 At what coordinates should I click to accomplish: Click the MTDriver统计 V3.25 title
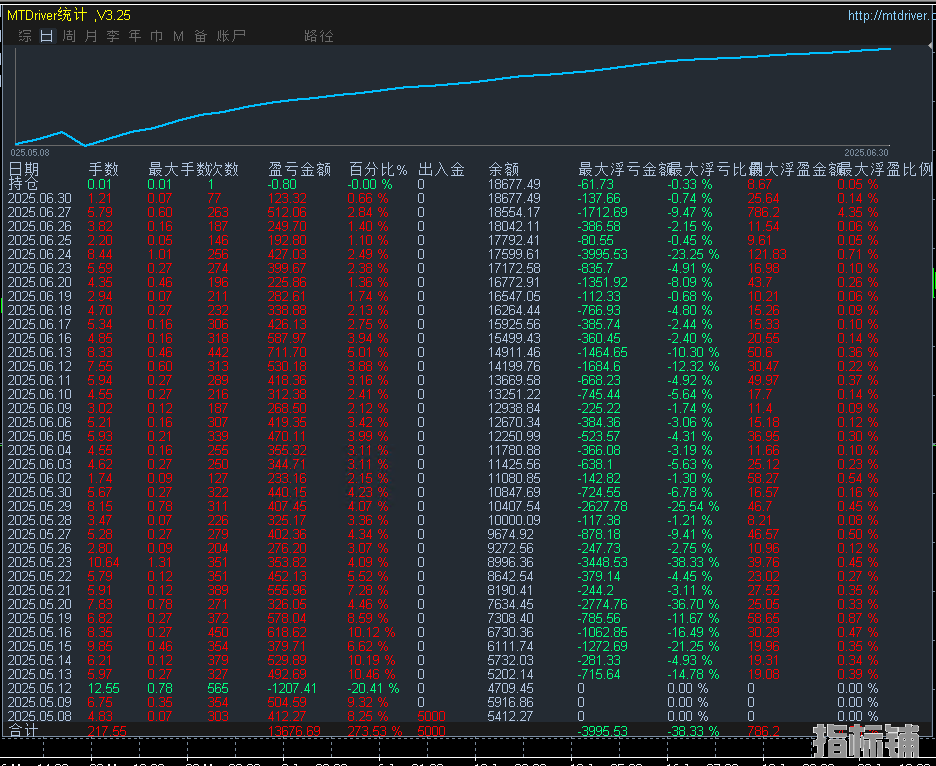click(69, 16)
